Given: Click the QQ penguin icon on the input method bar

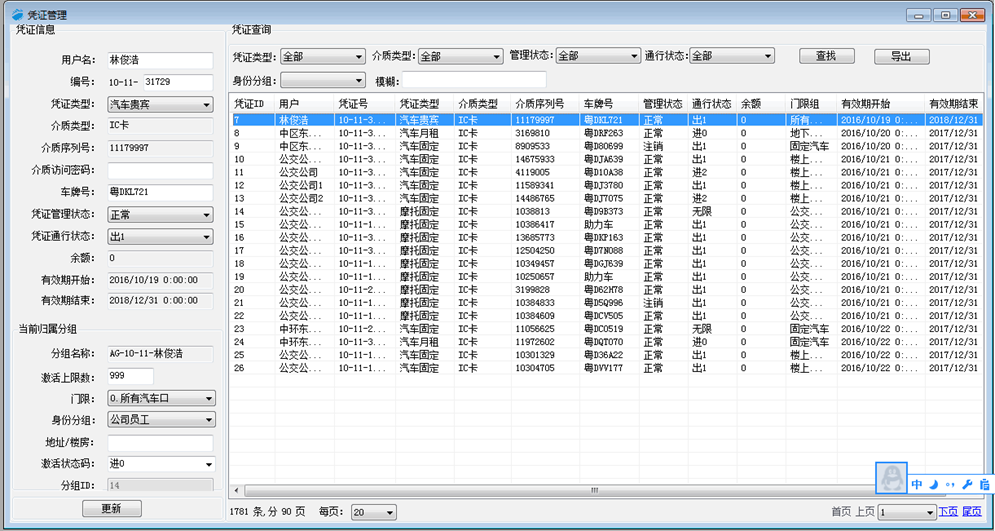Looking at the screenshot, I should point(891,477).
